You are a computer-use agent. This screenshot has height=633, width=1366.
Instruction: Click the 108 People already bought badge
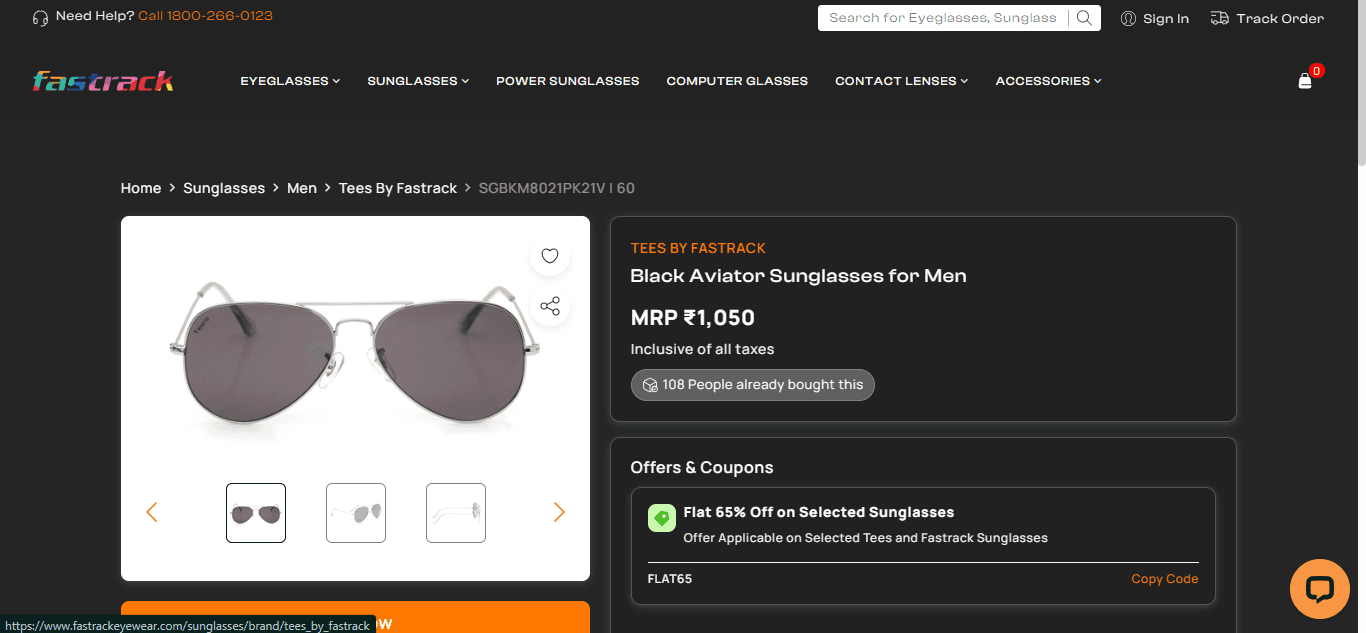coord(753,385)
